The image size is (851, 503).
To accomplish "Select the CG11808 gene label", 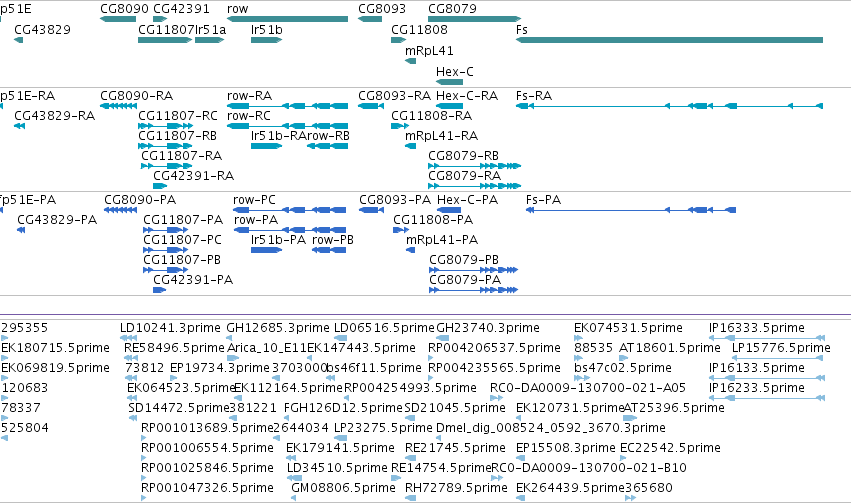I will (420, 29).
